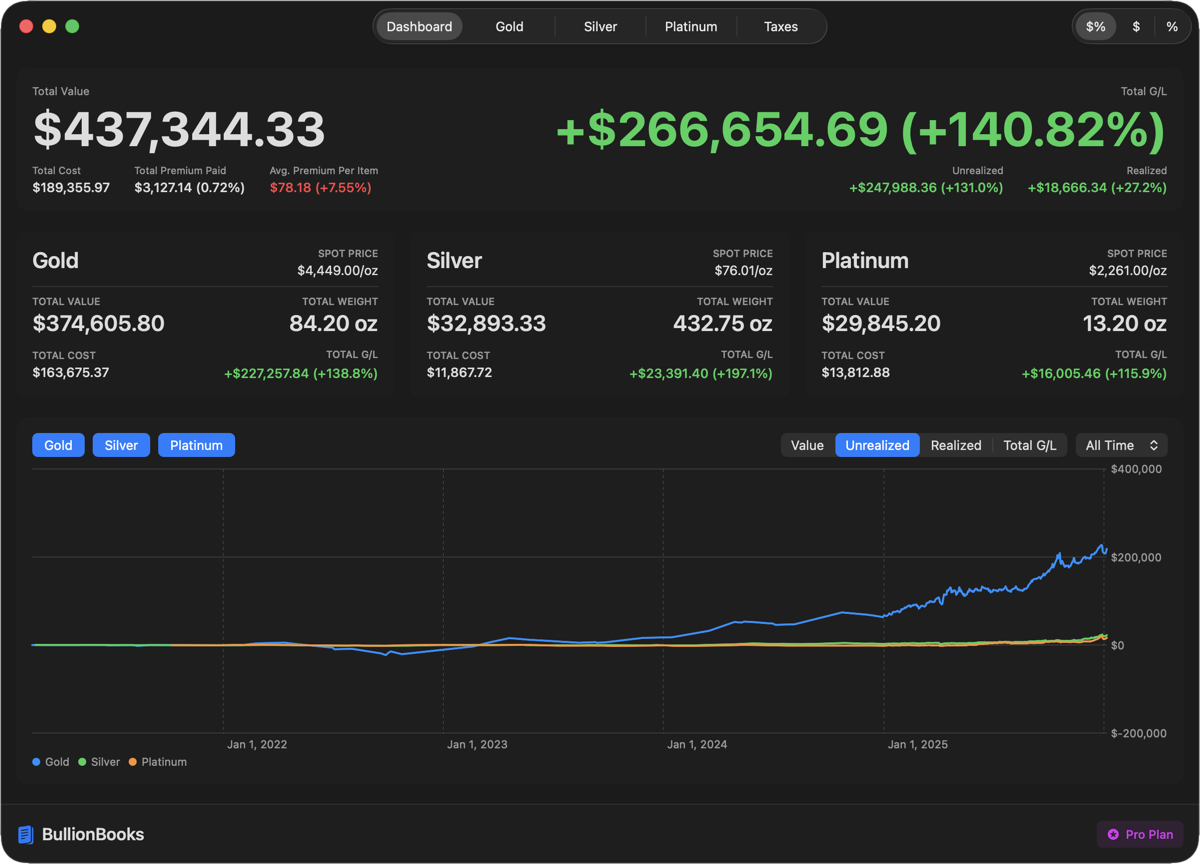Click the blue Gold legend dot
Image resolution: width=1200 pixels, height=864 pixels.
pos(36,762)
